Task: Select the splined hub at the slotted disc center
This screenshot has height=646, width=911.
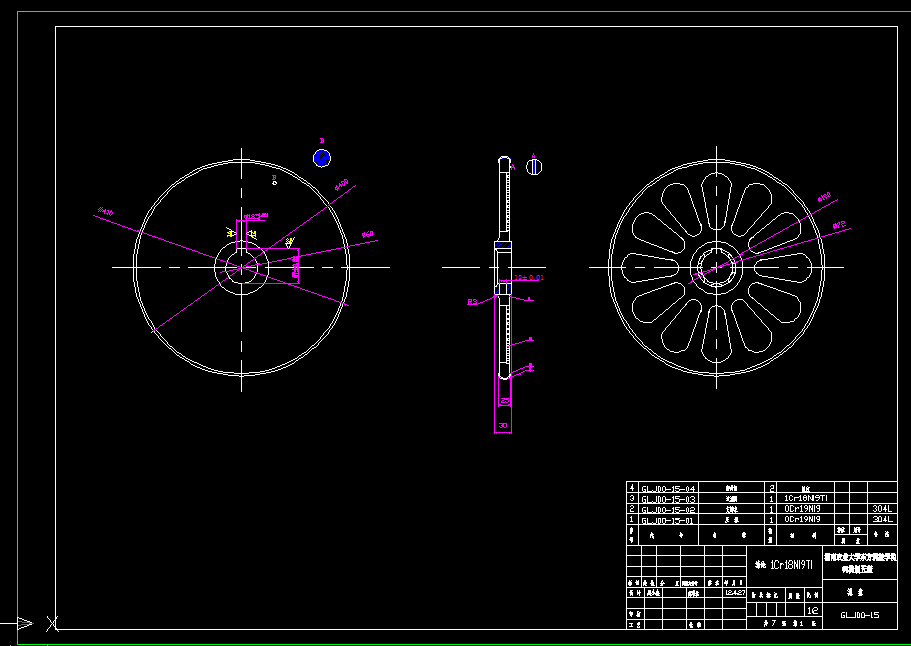Action: (716, 267)
